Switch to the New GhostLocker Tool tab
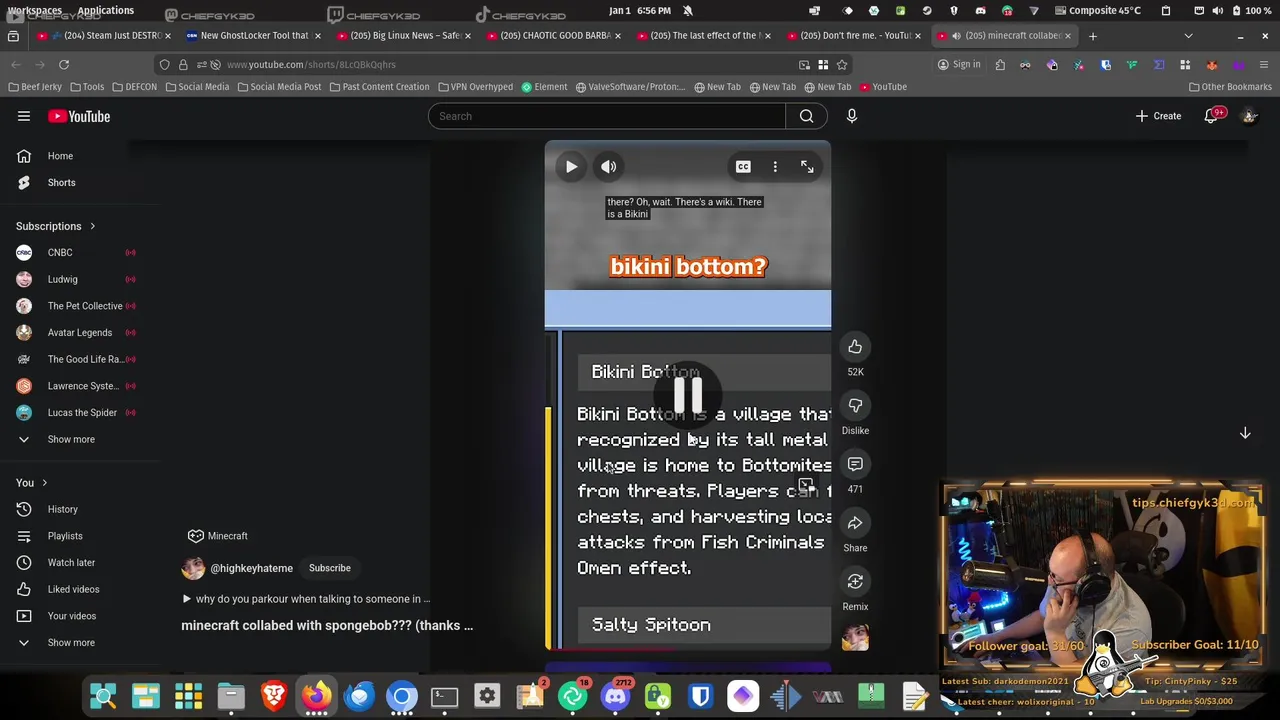Screen dimensions: 1280x720 tap(254, 36)
